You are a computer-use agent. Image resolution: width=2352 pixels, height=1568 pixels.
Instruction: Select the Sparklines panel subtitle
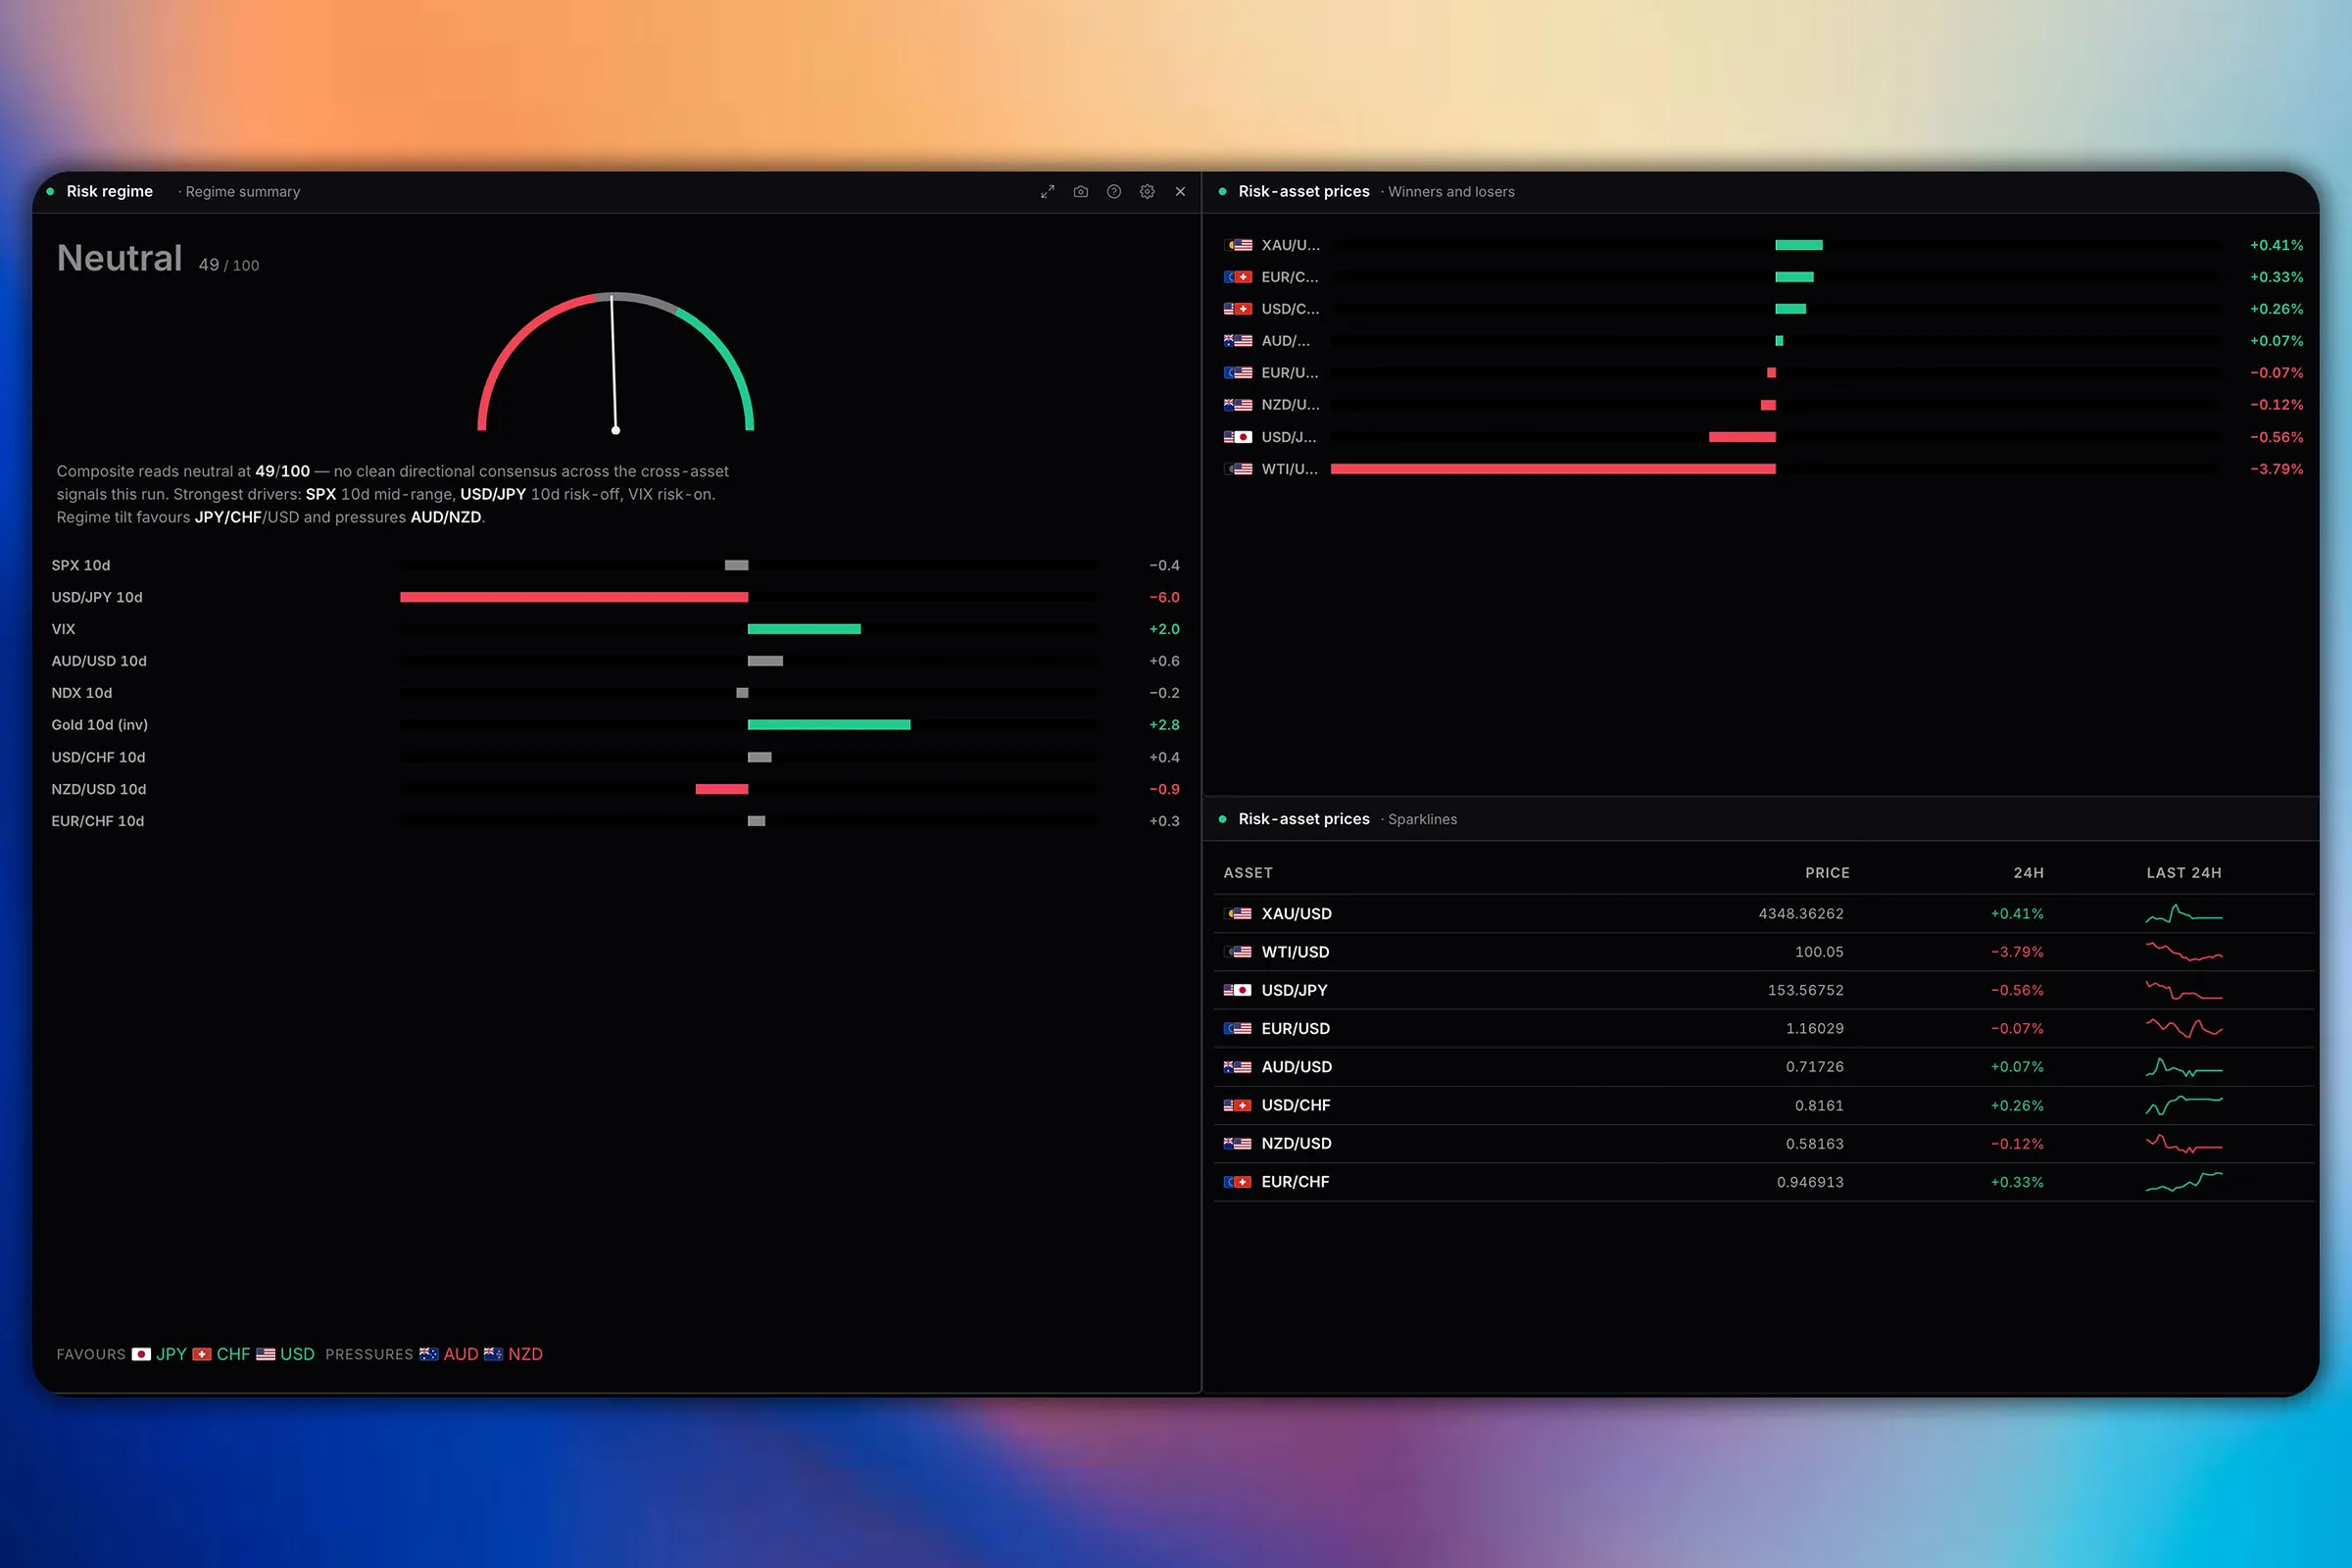pos(1422,819)
